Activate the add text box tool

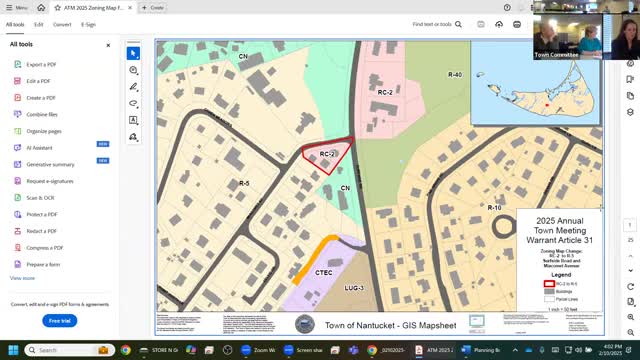133,120
